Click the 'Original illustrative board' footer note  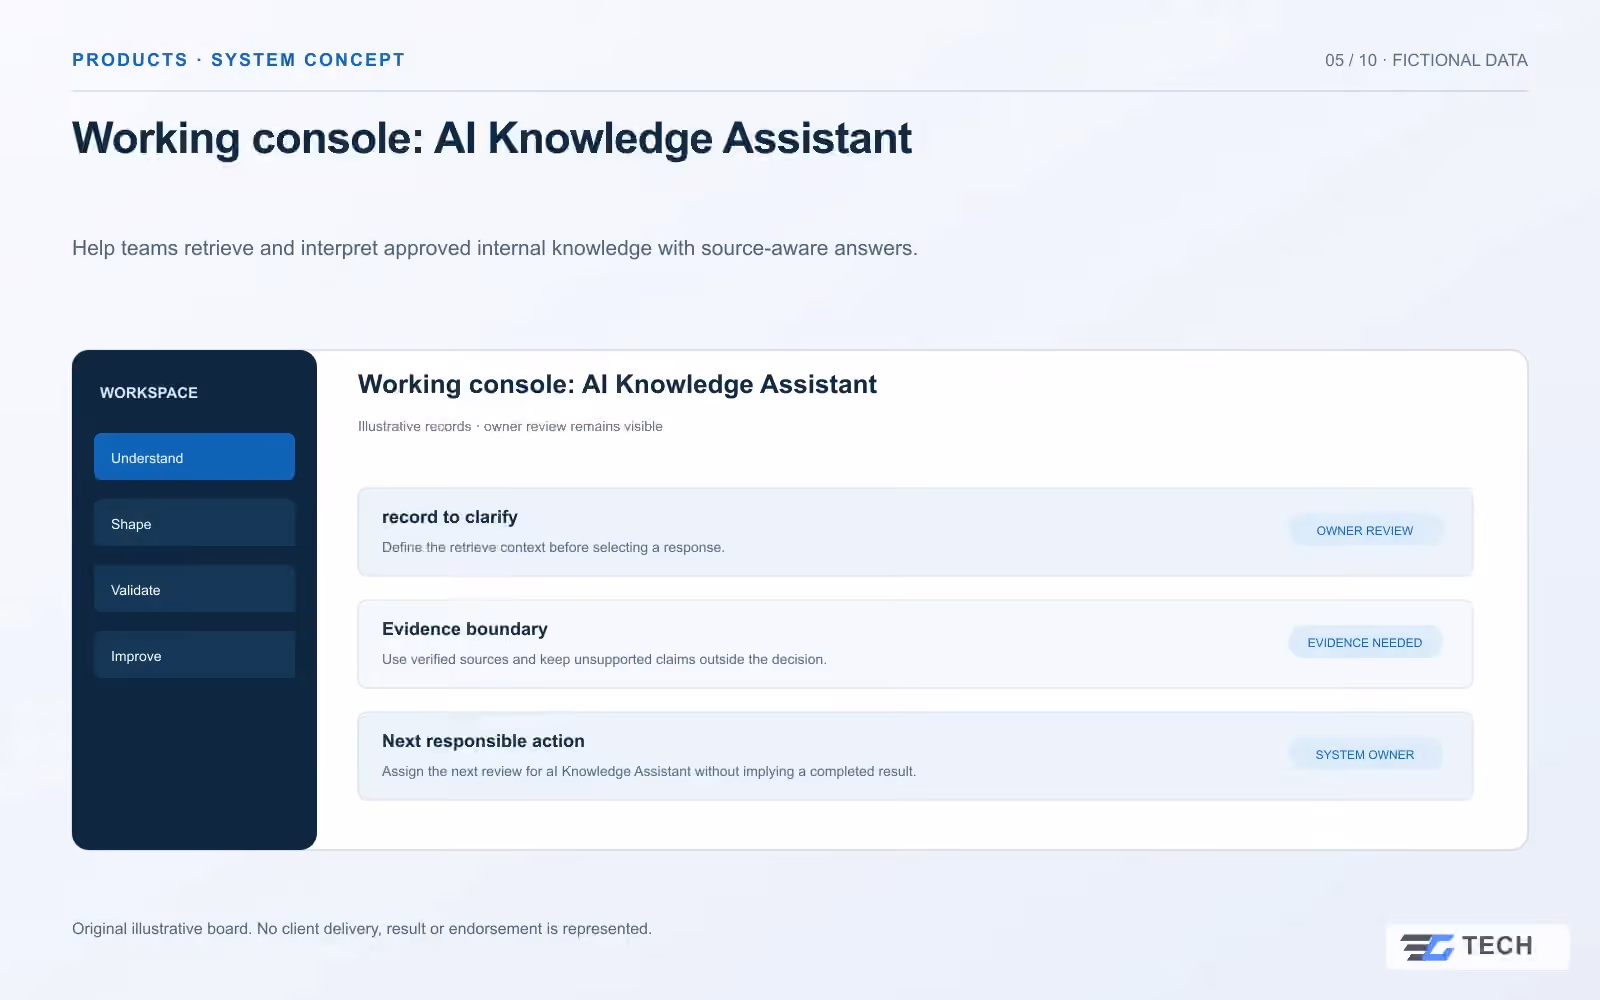(x=362, y=929)
